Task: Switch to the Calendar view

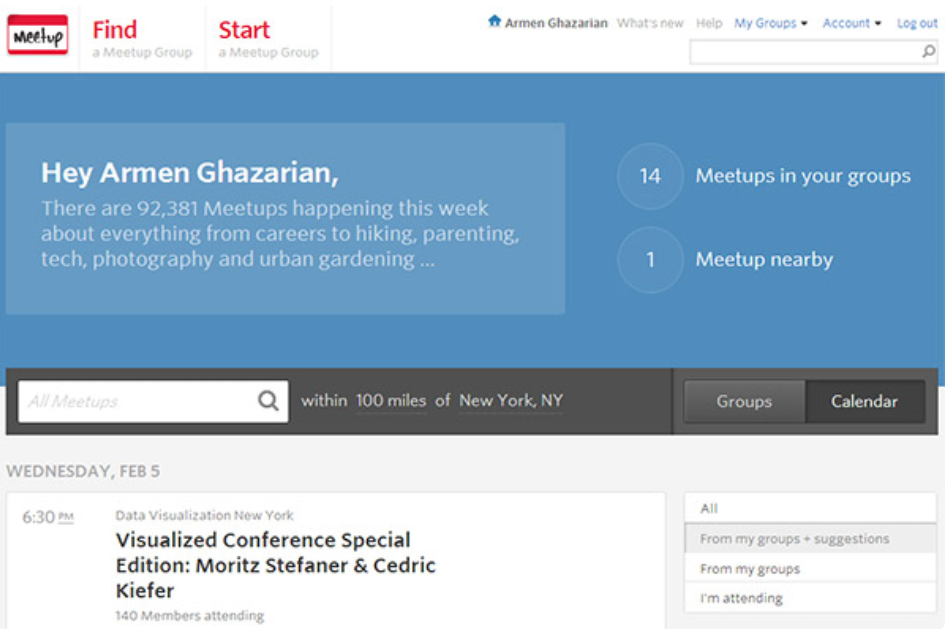Action: click(x=865, y=401)
